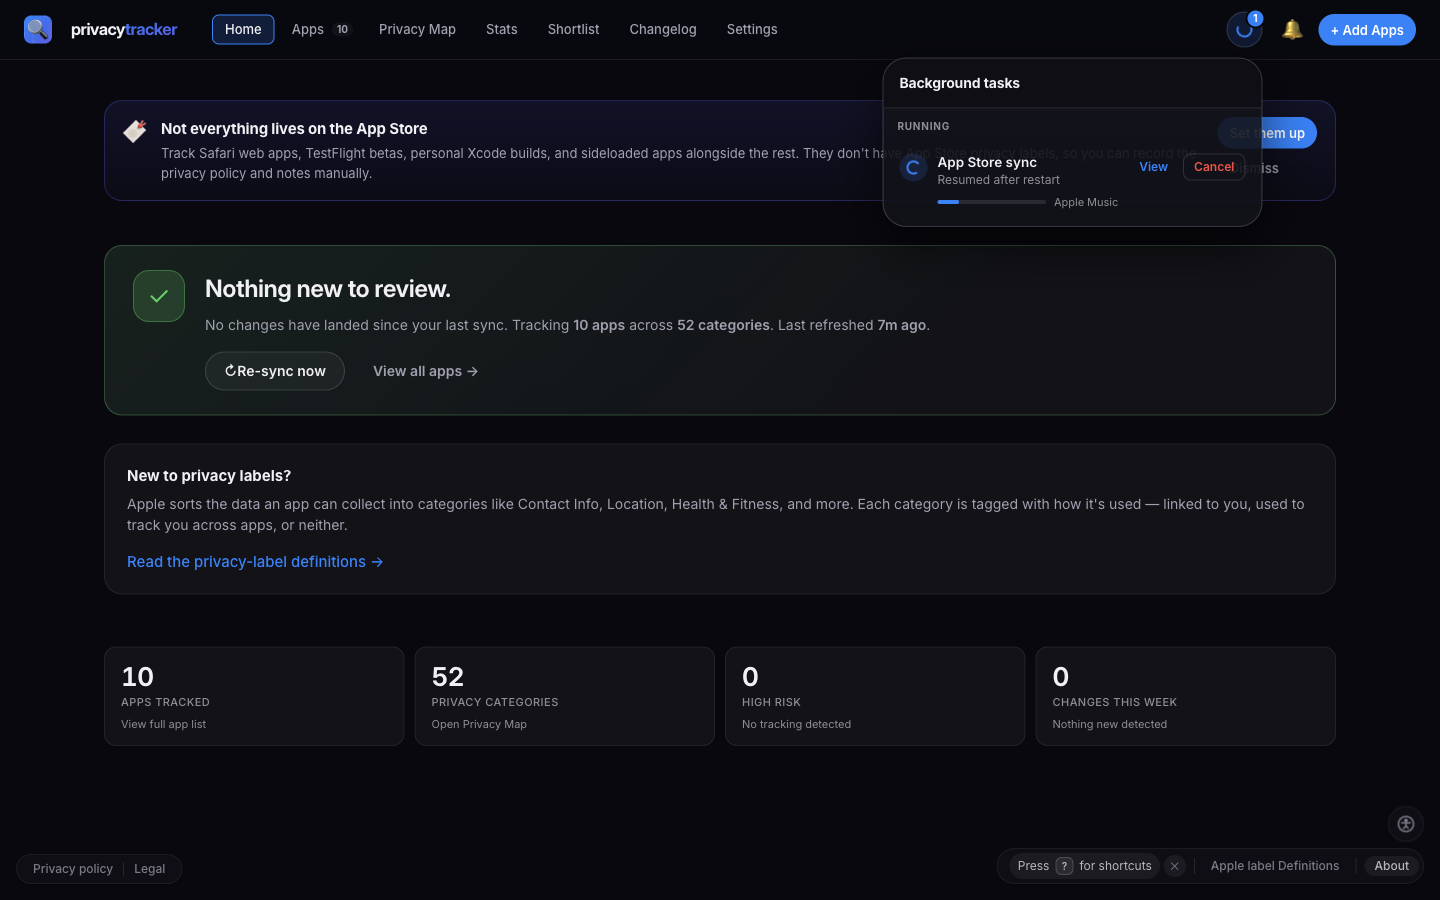Open the Apps Tracked stat card
The image size is (1440, 900).
click(254, 696)
